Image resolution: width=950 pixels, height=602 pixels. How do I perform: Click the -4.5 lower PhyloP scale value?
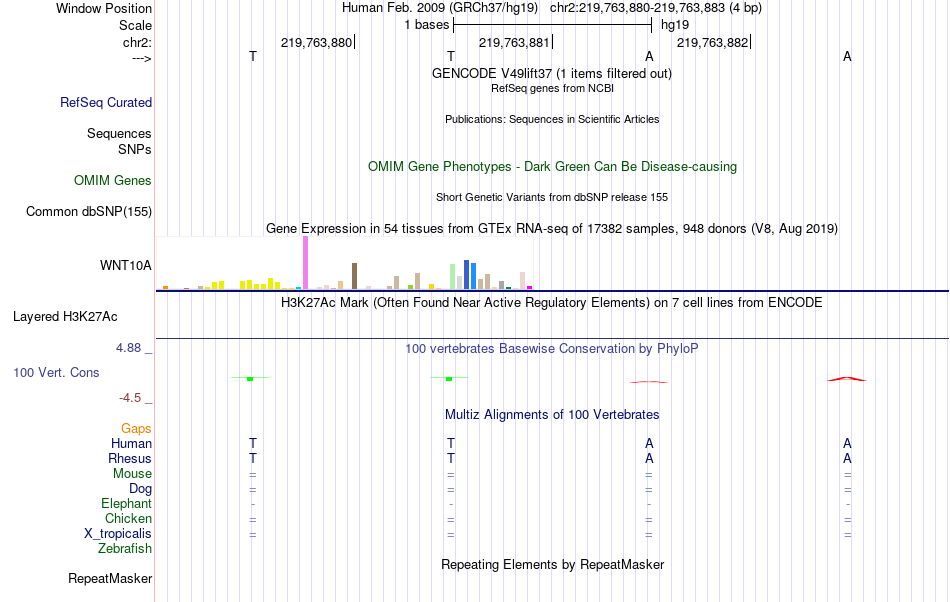130,398
